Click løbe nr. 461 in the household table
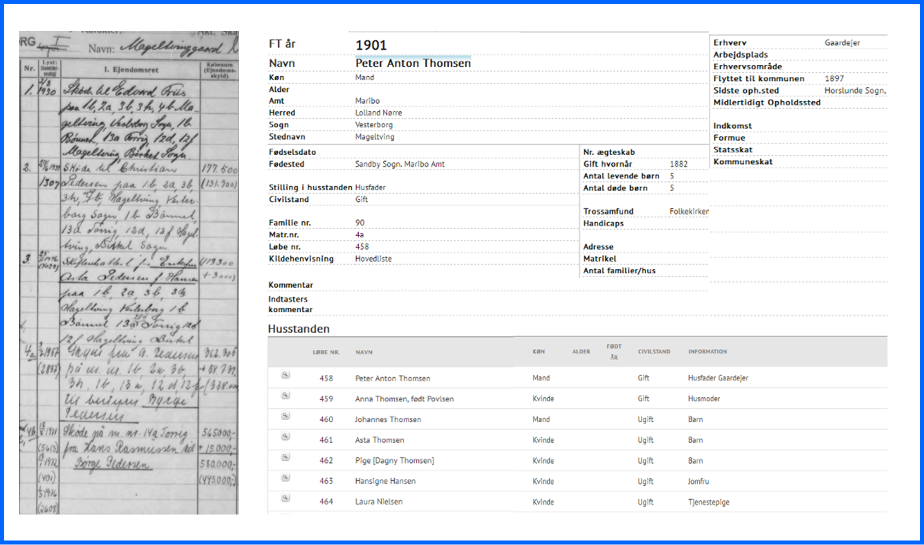 click(326, 440)
